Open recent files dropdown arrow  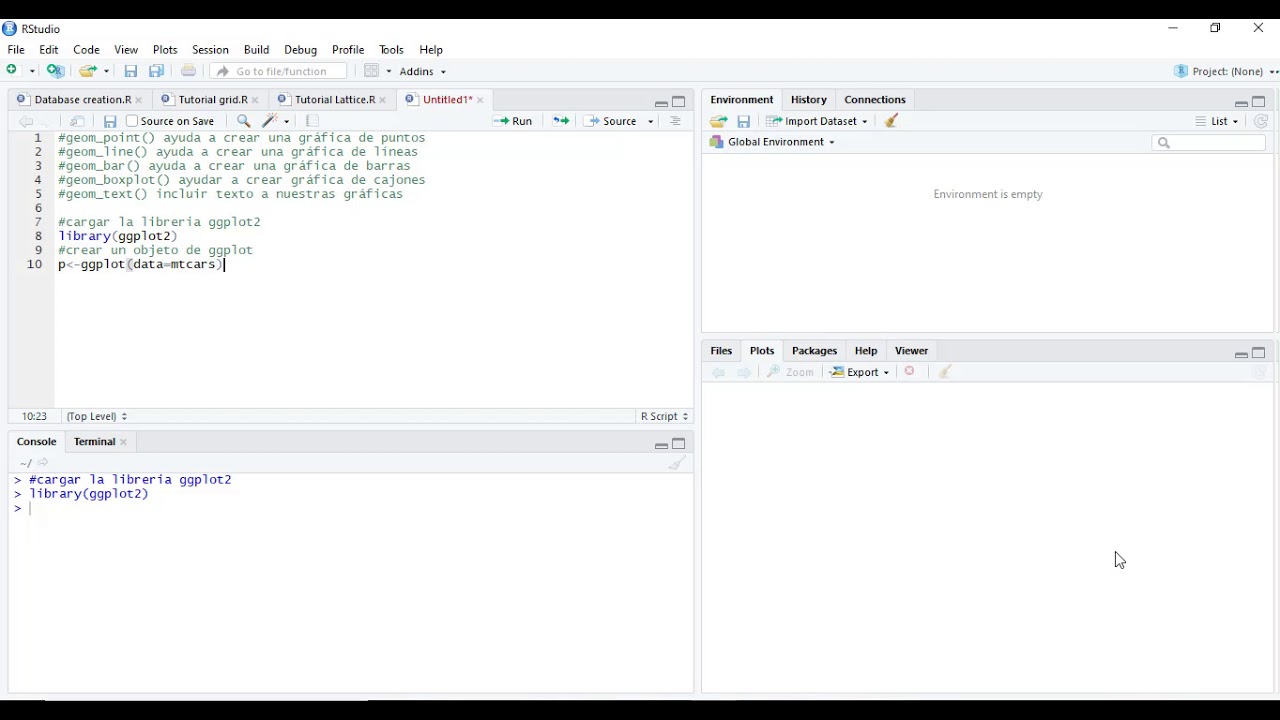106,71
